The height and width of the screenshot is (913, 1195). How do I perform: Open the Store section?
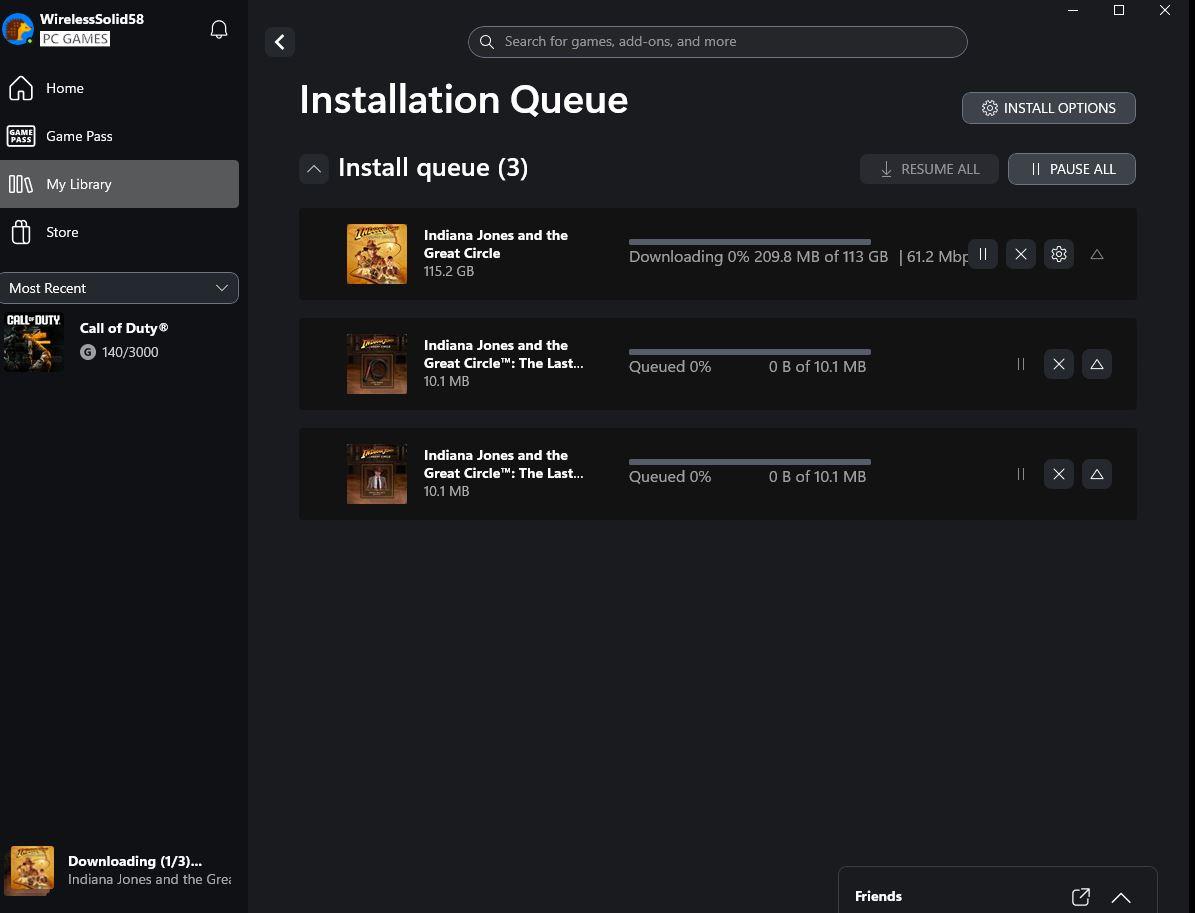click(x=61, y=232)
